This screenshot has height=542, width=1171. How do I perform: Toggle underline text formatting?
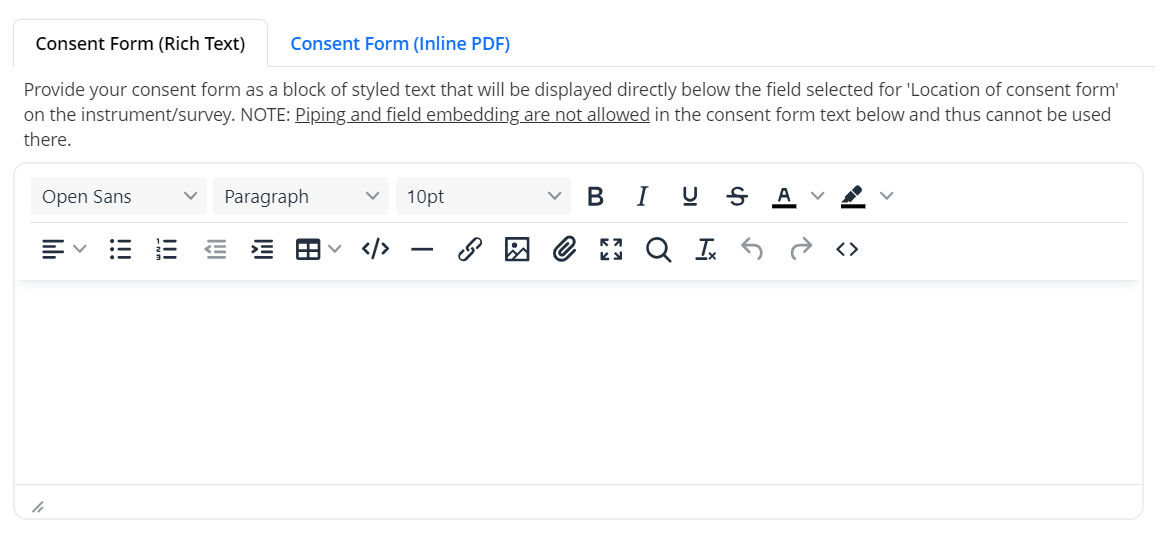click(x=690, y=197)
